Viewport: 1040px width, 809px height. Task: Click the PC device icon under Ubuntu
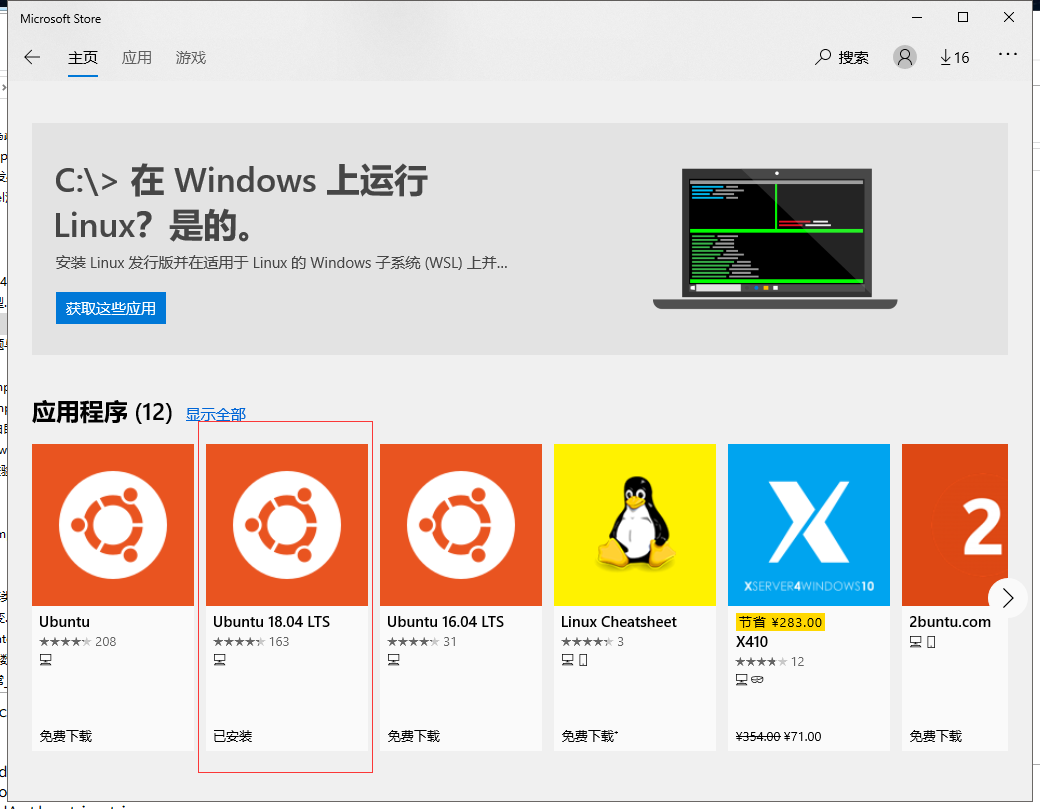pos(46,660)
